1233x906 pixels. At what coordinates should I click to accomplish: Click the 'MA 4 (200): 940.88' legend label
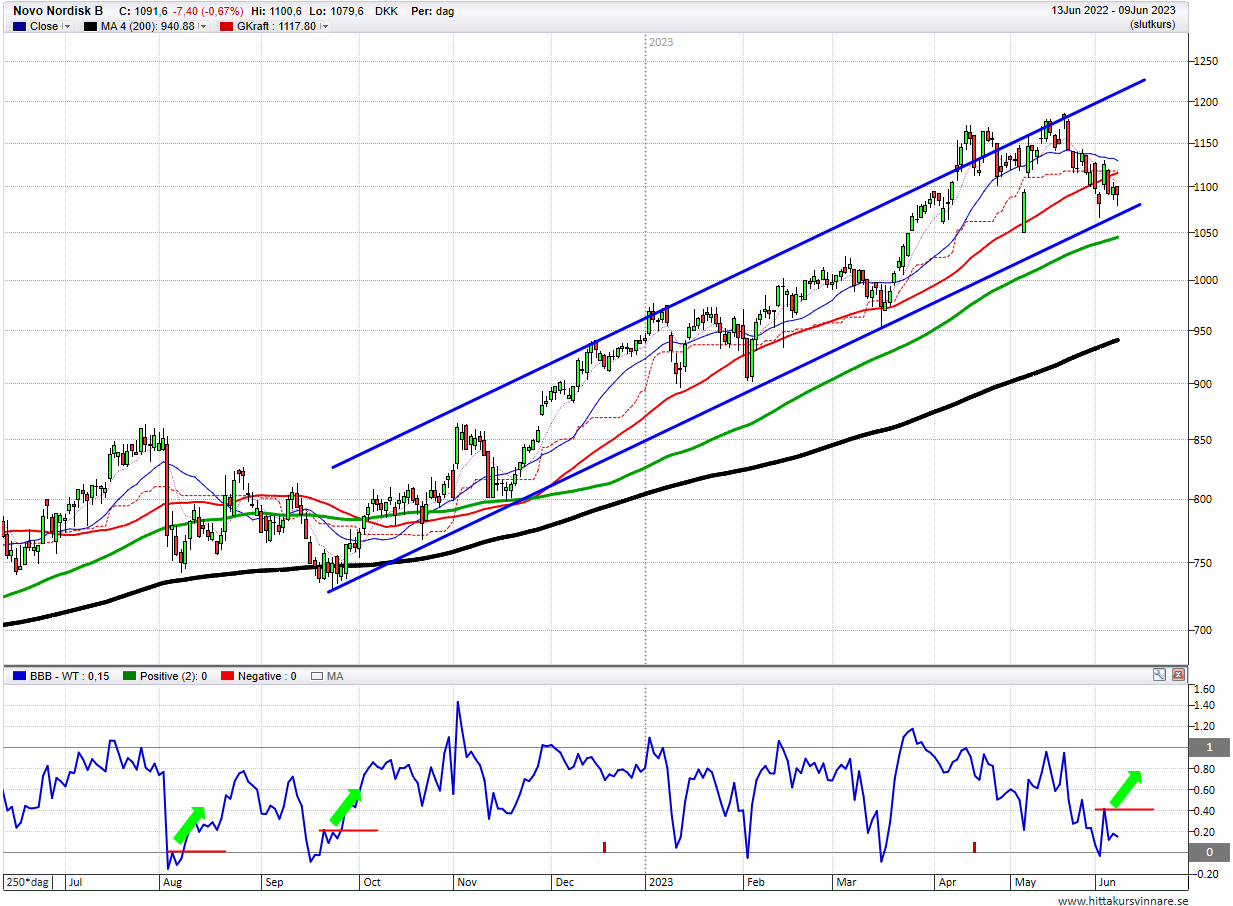click(x=146, y=26)
